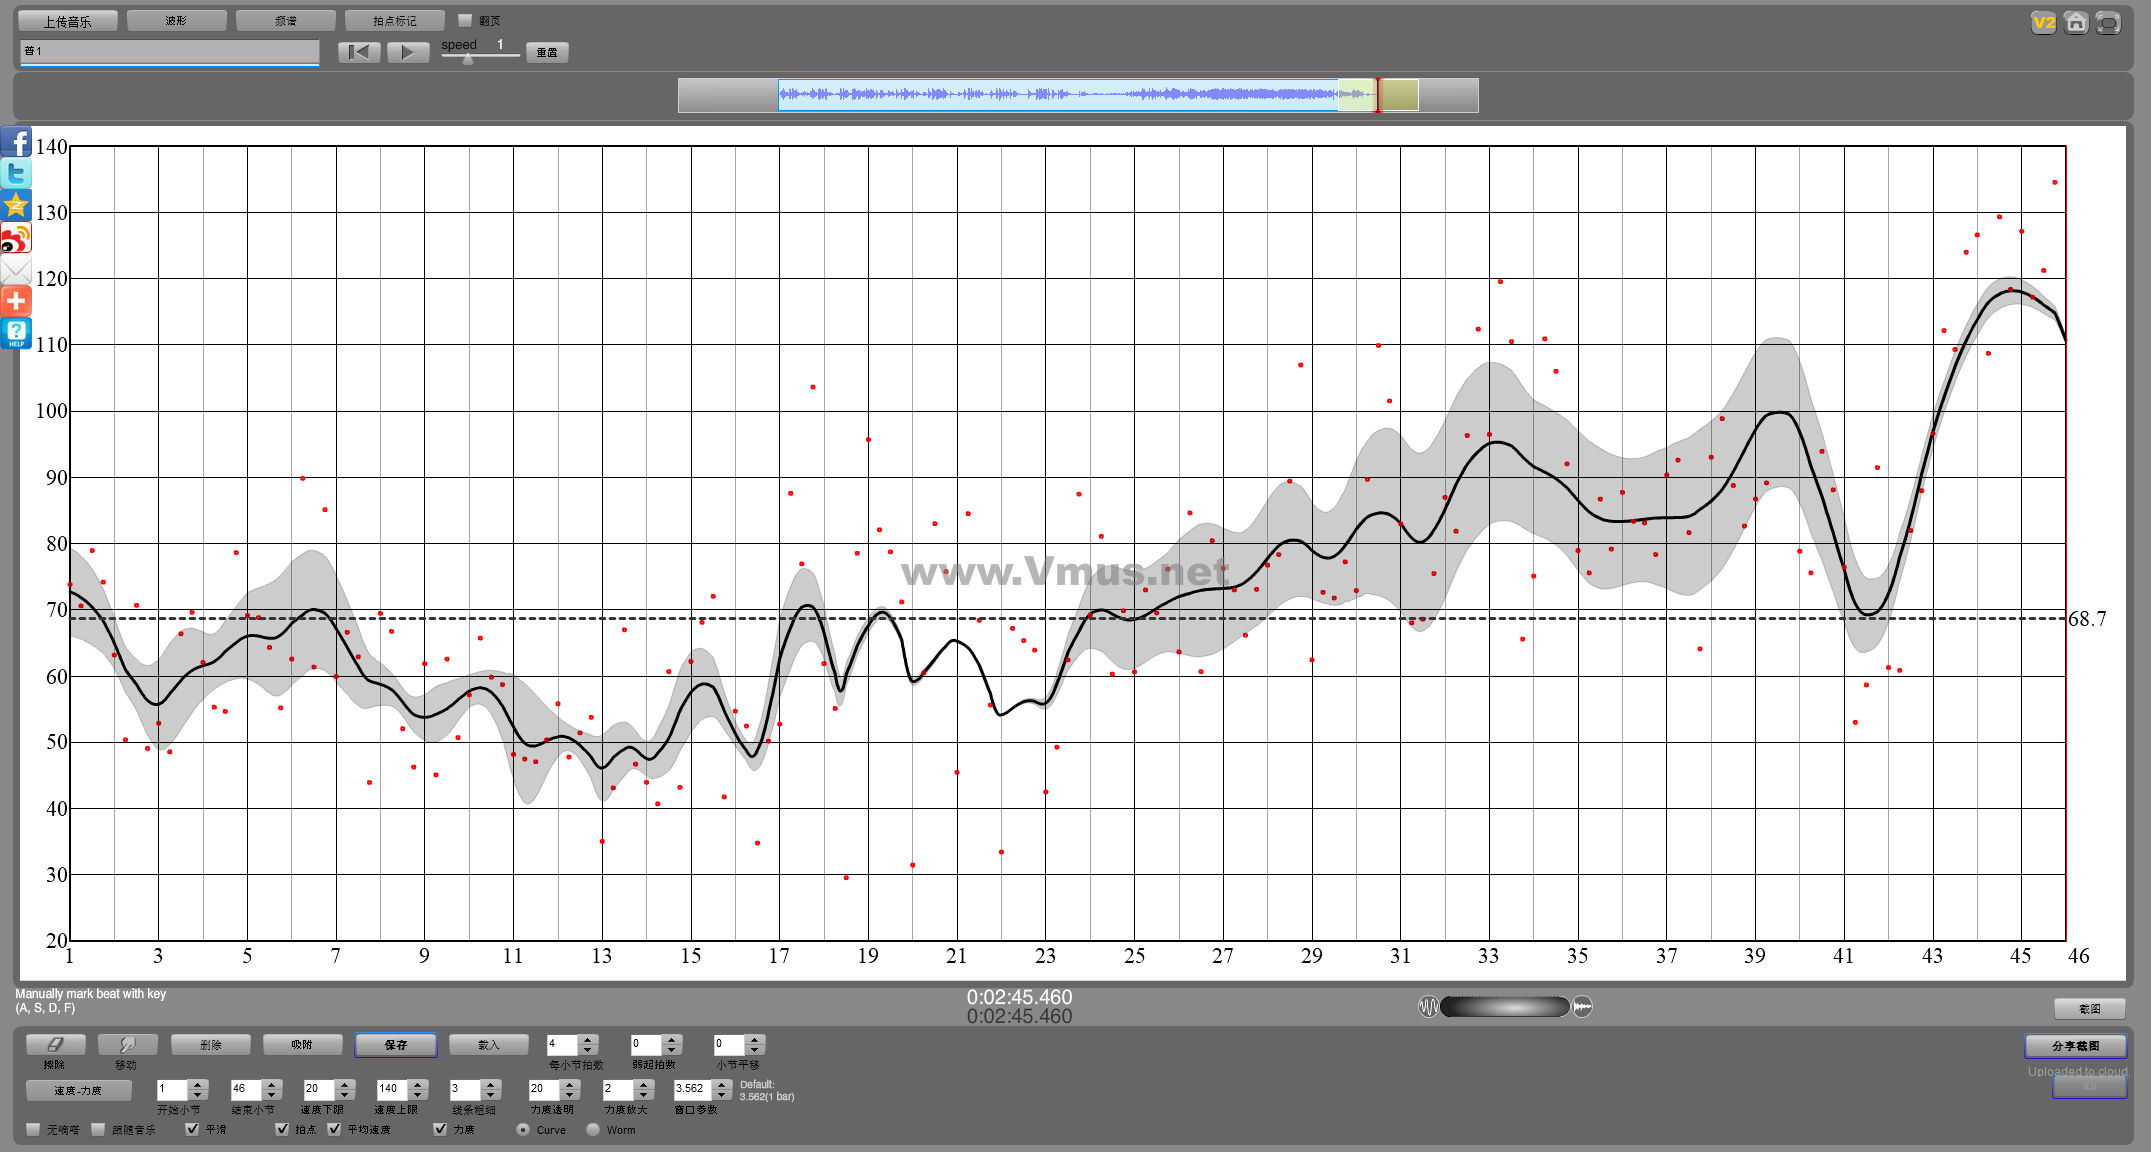Image resolution: width=2151 pixels, height=1152 pixels.
Task: Increase the 速度上限 tempo upper limit stepper
Action: coord(418,1084)
